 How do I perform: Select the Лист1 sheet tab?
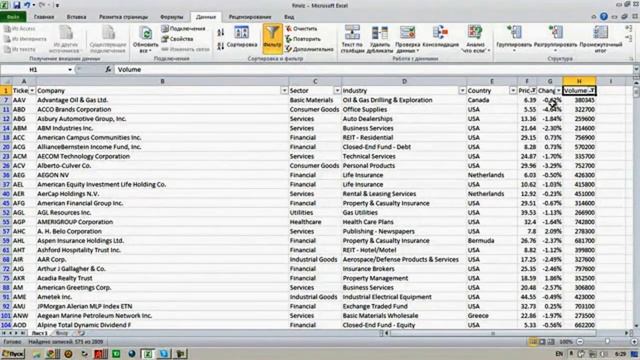[39, 333]
